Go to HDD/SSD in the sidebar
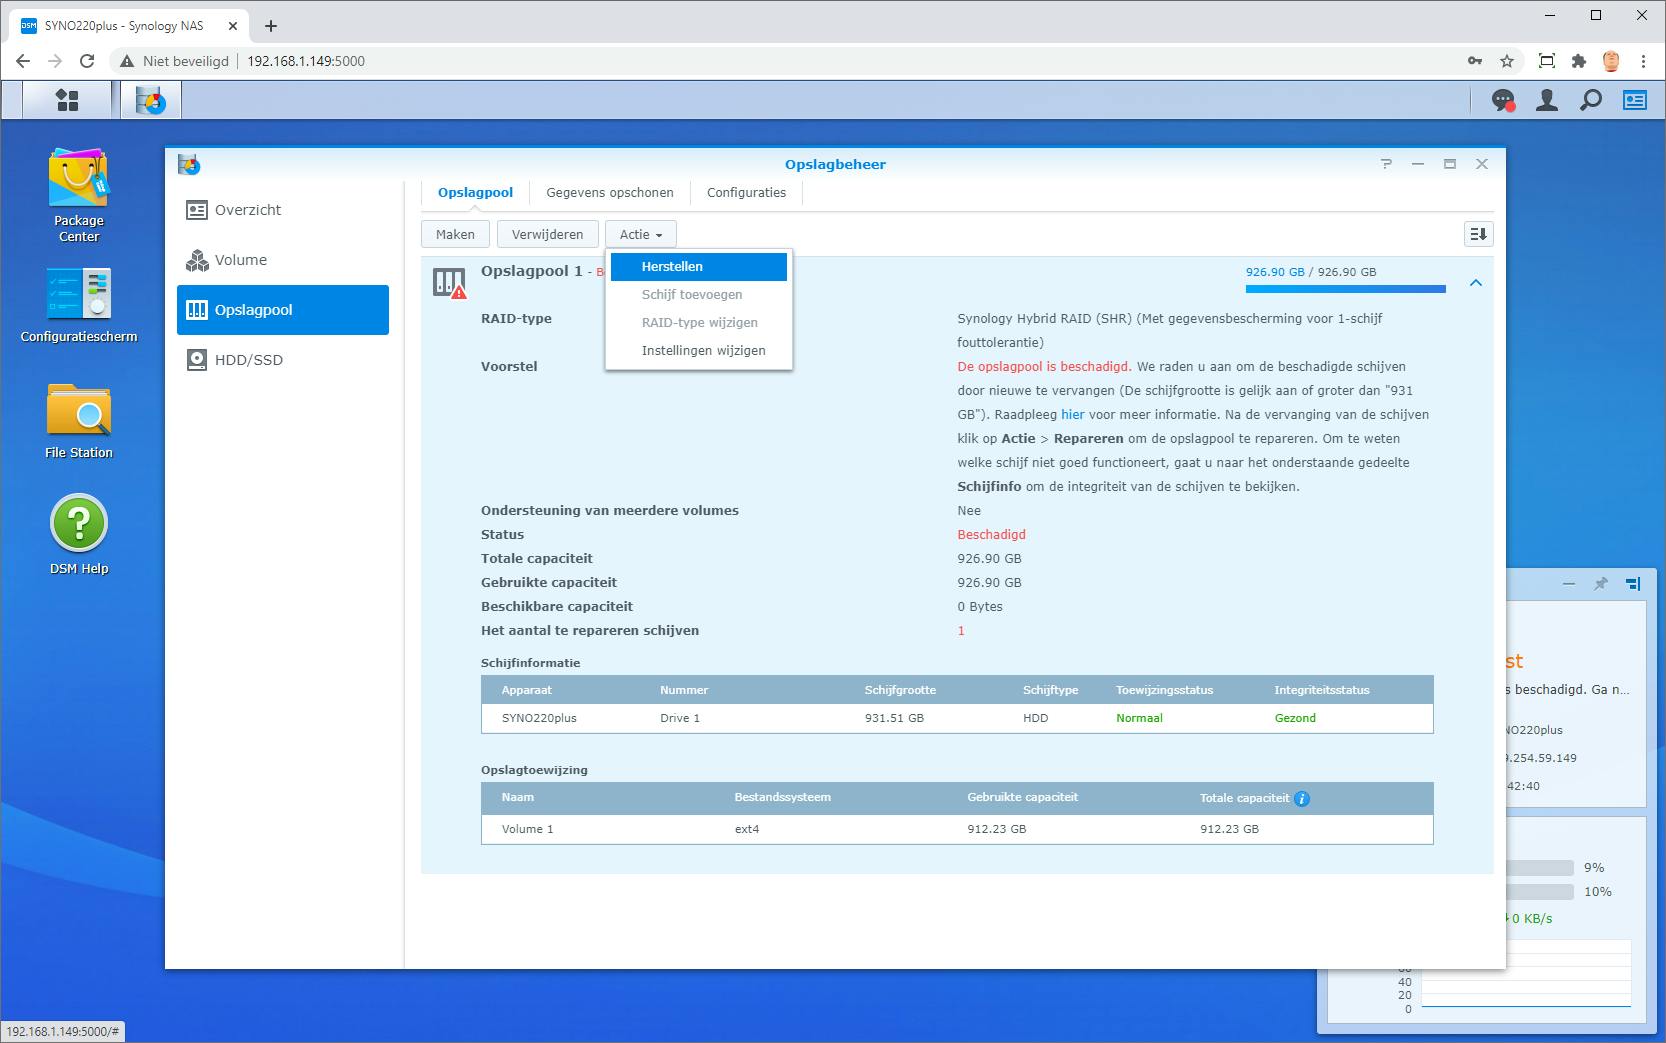The width and height of the screenshot is (1666, 1043). tap(283, 360)
